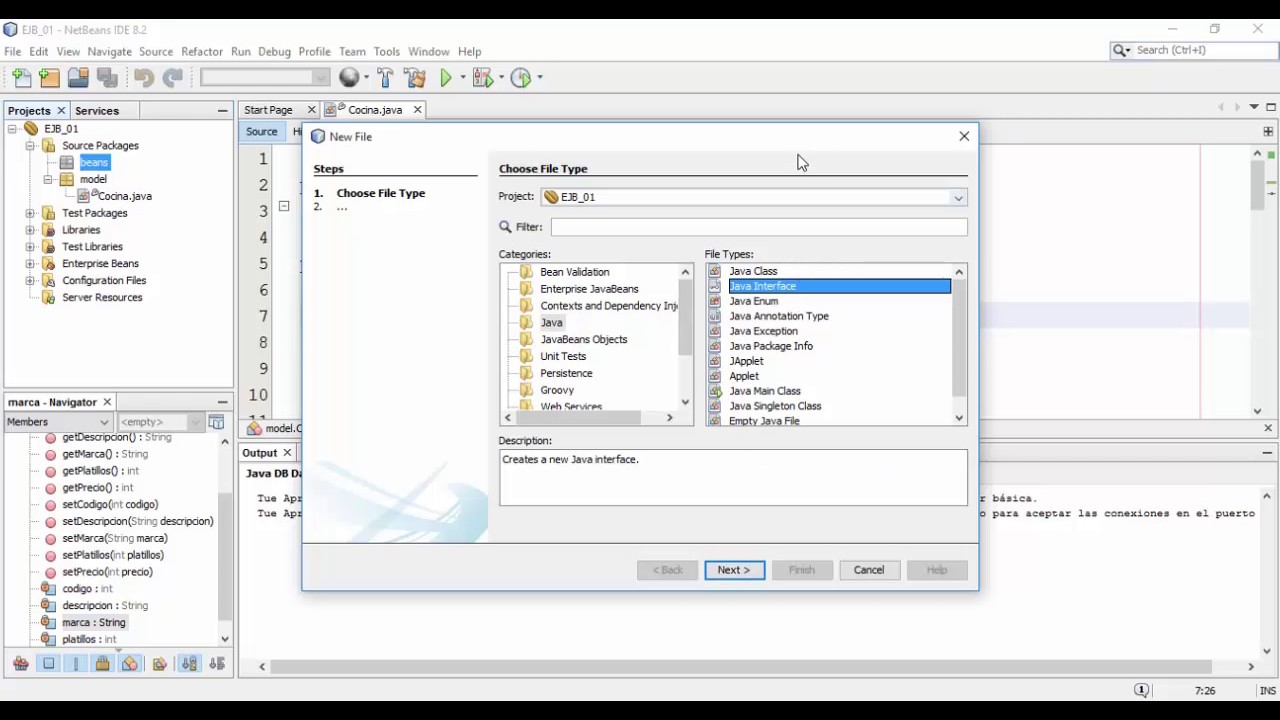1280x720 pixels.
Task: Switch to the Start Page tab
Action: [268, 110]
